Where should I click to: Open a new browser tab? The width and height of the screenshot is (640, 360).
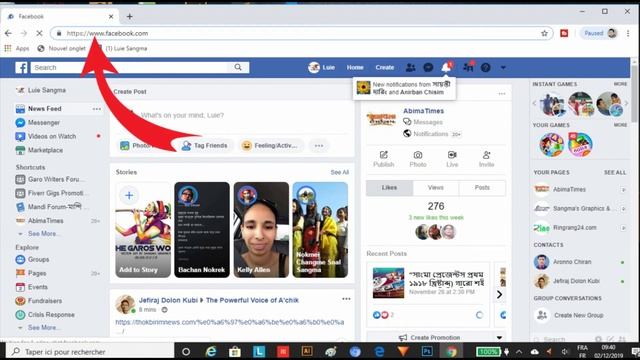[129, 16]
